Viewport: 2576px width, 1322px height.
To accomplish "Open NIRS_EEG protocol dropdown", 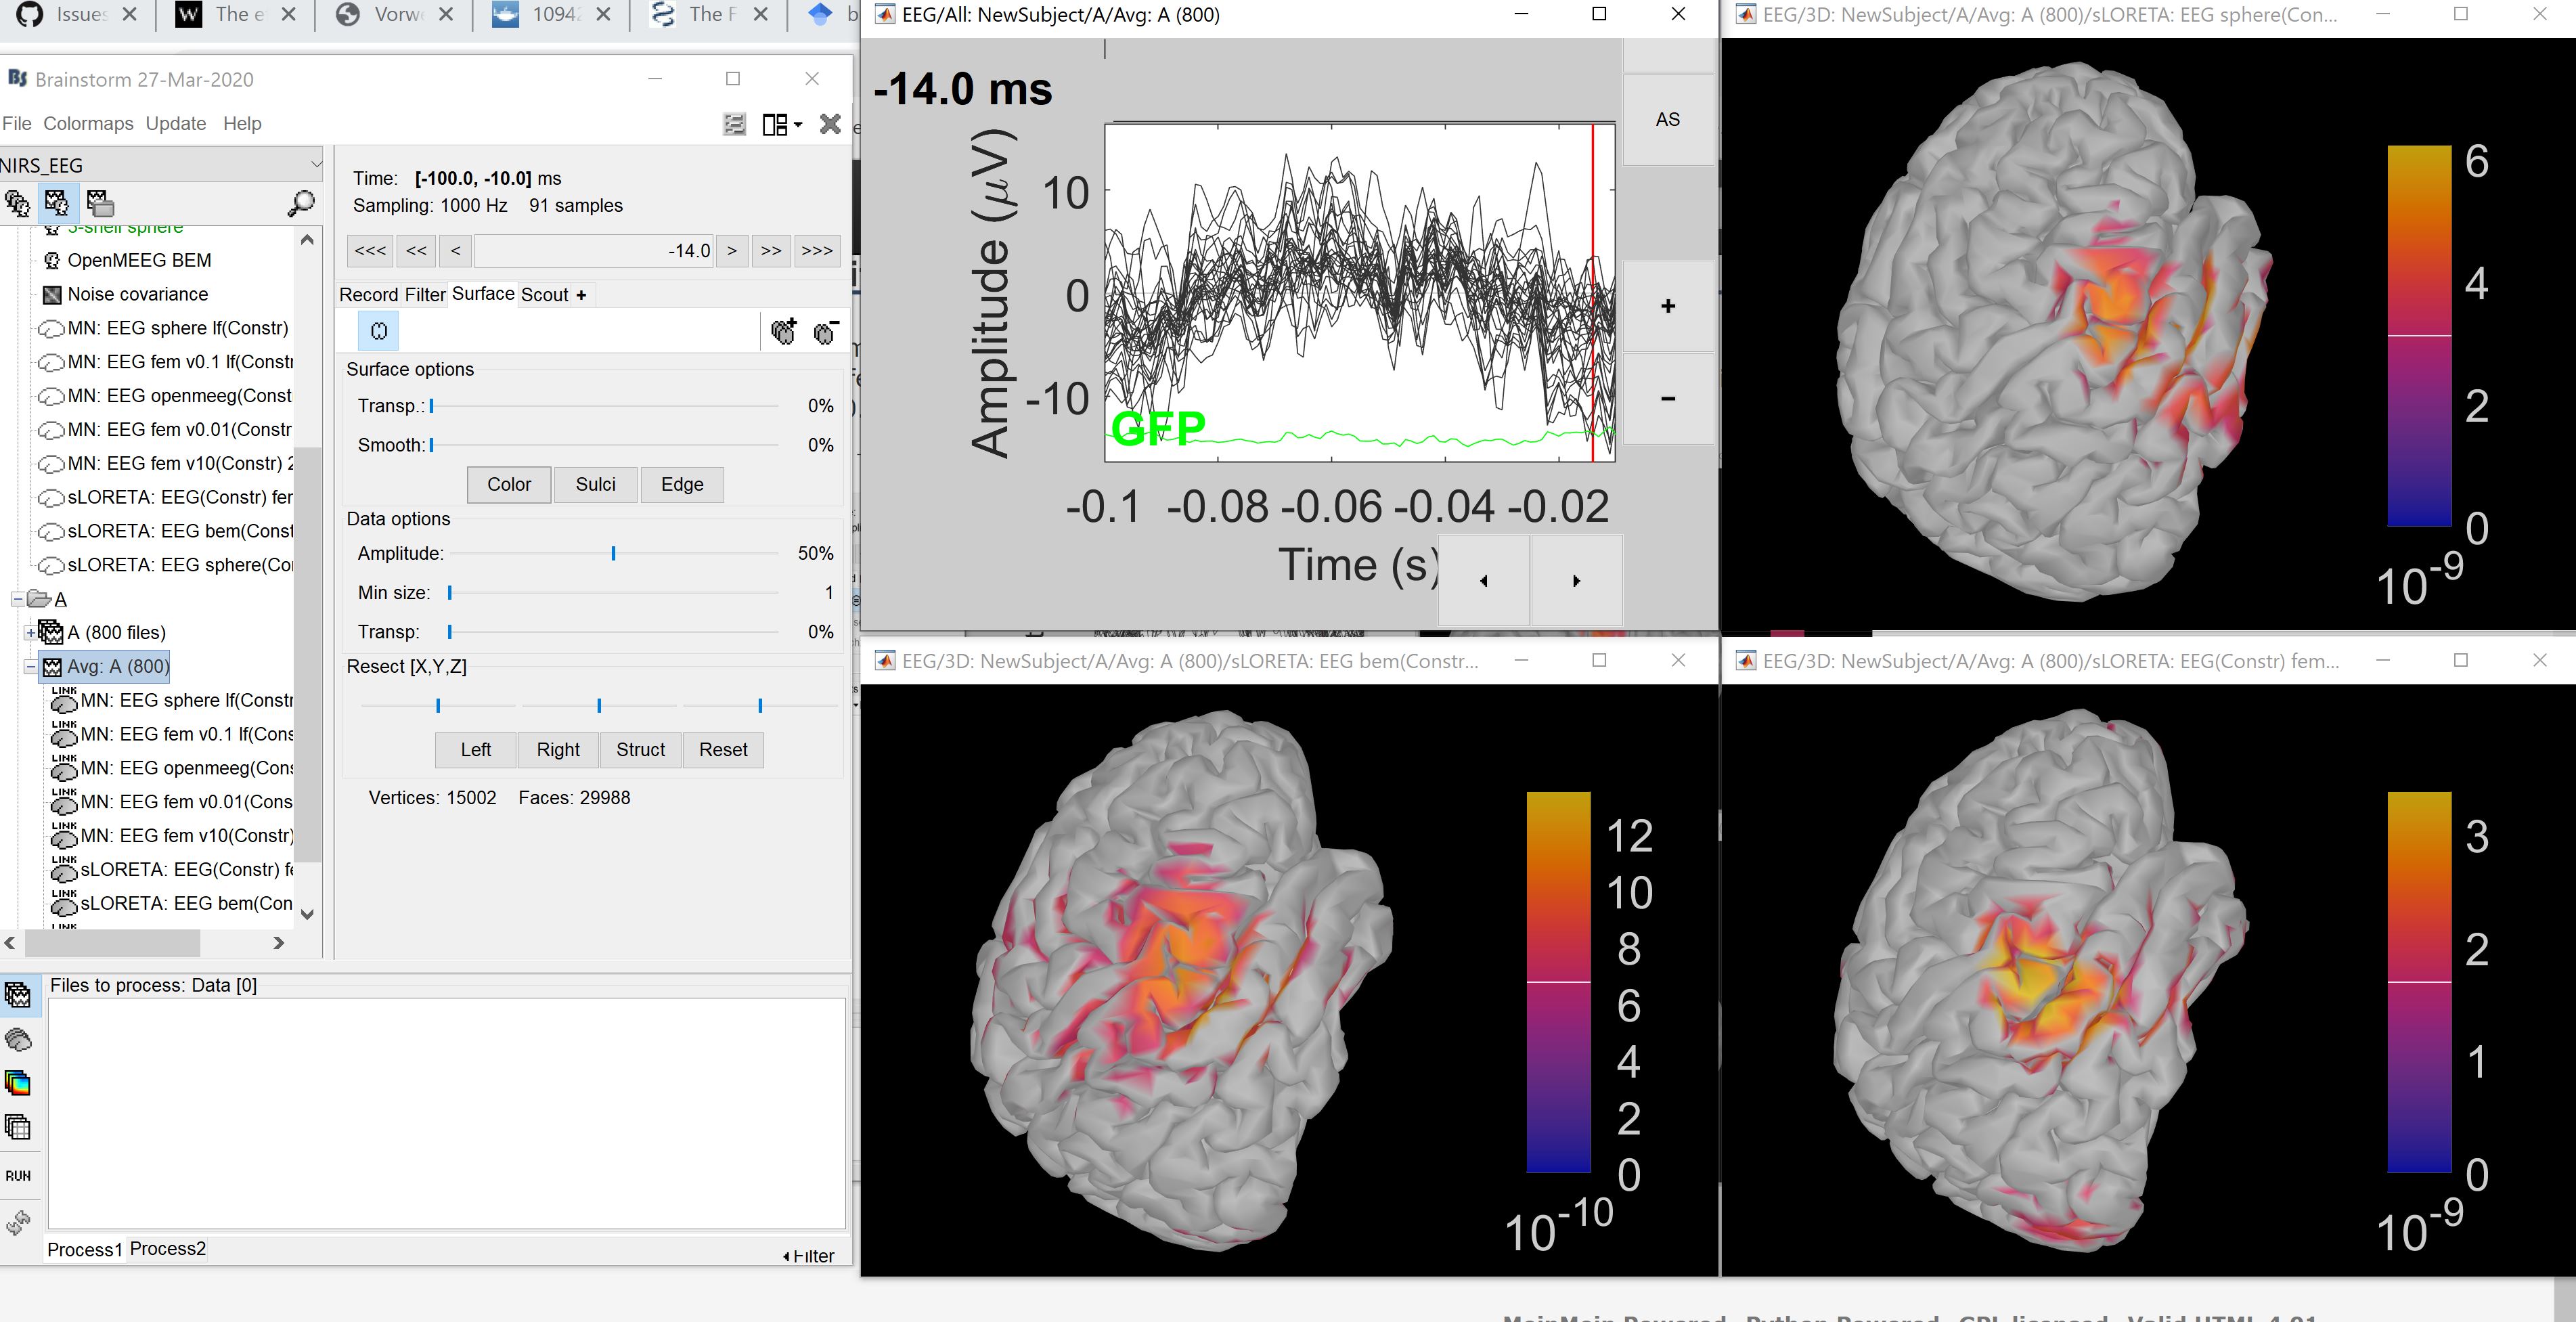I will [316, 164].
